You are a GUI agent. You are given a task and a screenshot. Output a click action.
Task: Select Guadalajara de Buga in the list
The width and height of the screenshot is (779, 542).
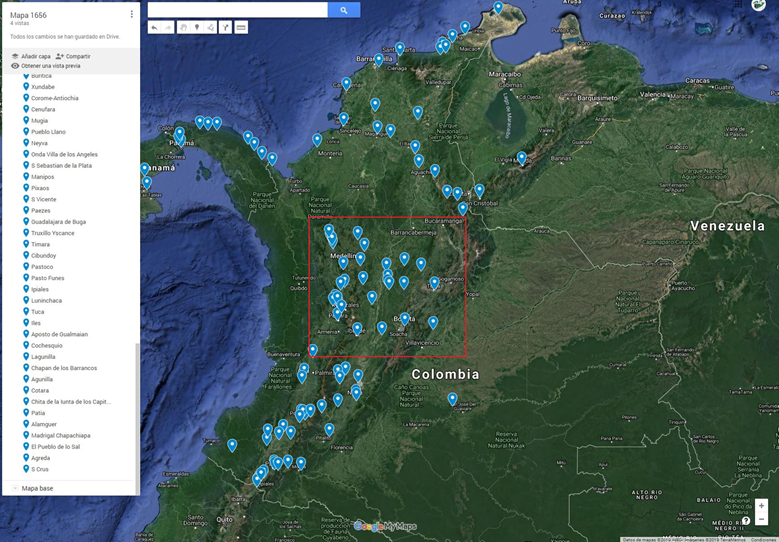58,222
